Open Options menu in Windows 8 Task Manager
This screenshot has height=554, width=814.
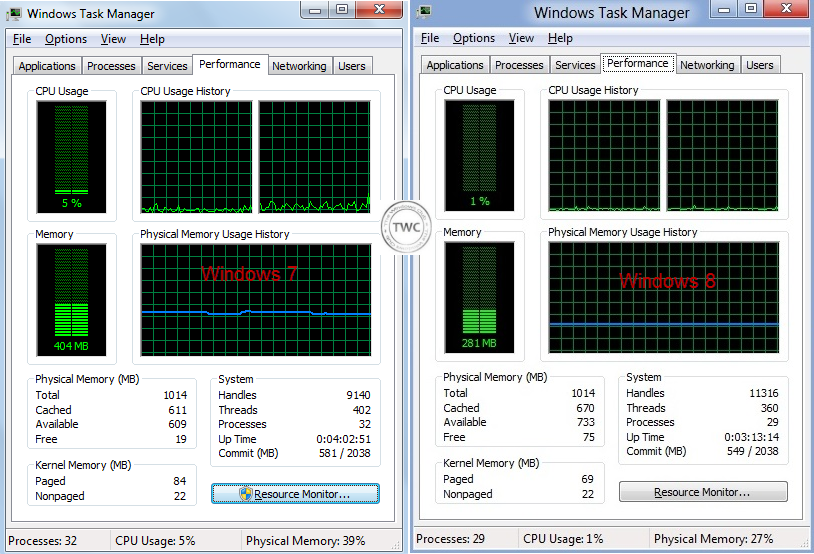pos(474,38)
